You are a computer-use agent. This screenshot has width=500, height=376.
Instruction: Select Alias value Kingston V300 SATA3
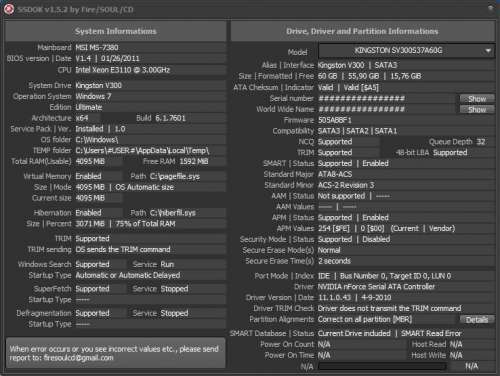357,65
